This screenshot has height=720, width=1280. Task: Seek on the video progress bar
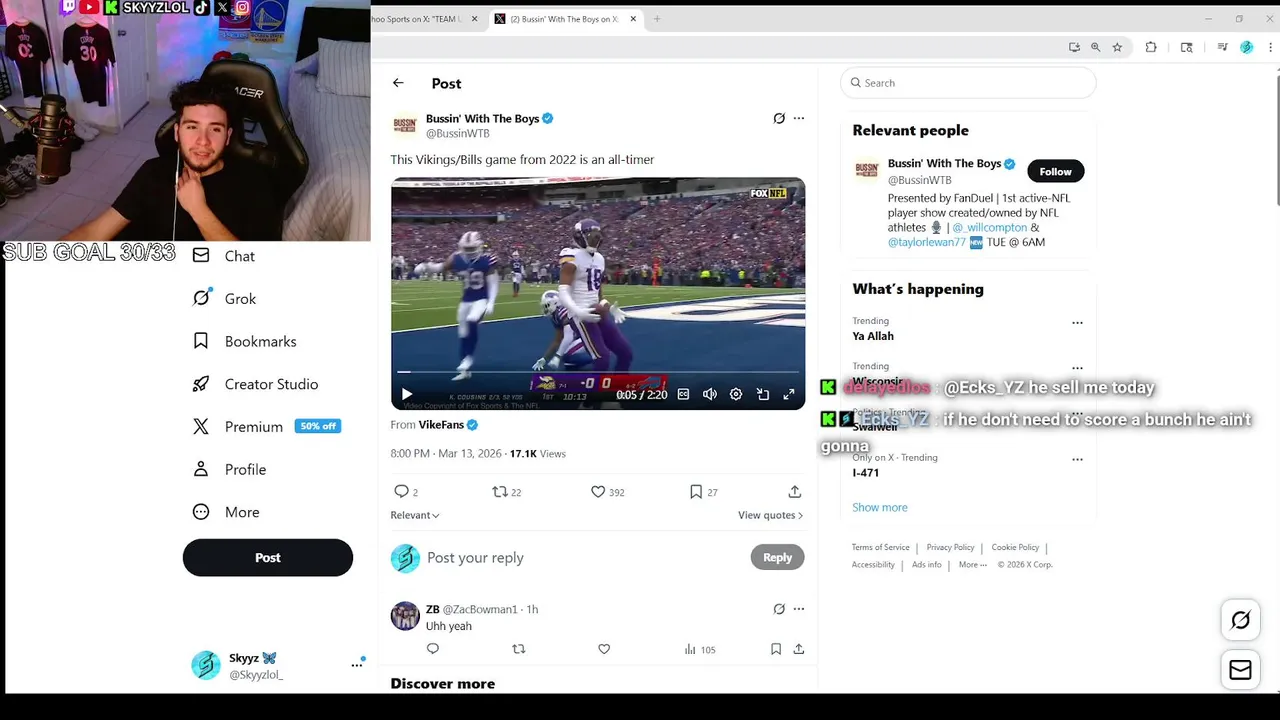(598, 374)
